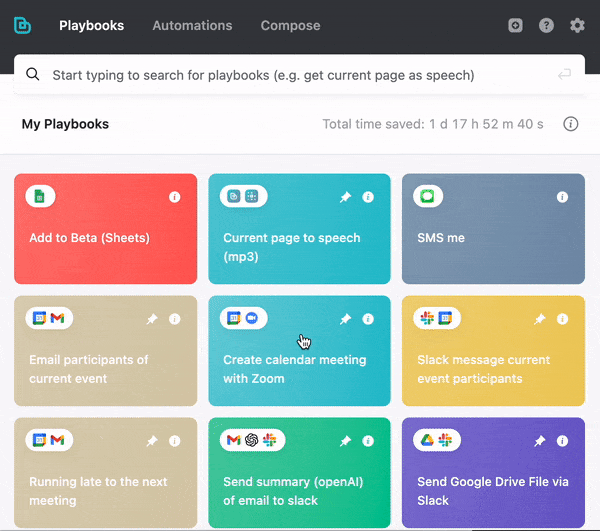This screenshot has height=531, width=600.
Task: Open Send Google Drive File via Slack playbook
Action: pos(493,472)
